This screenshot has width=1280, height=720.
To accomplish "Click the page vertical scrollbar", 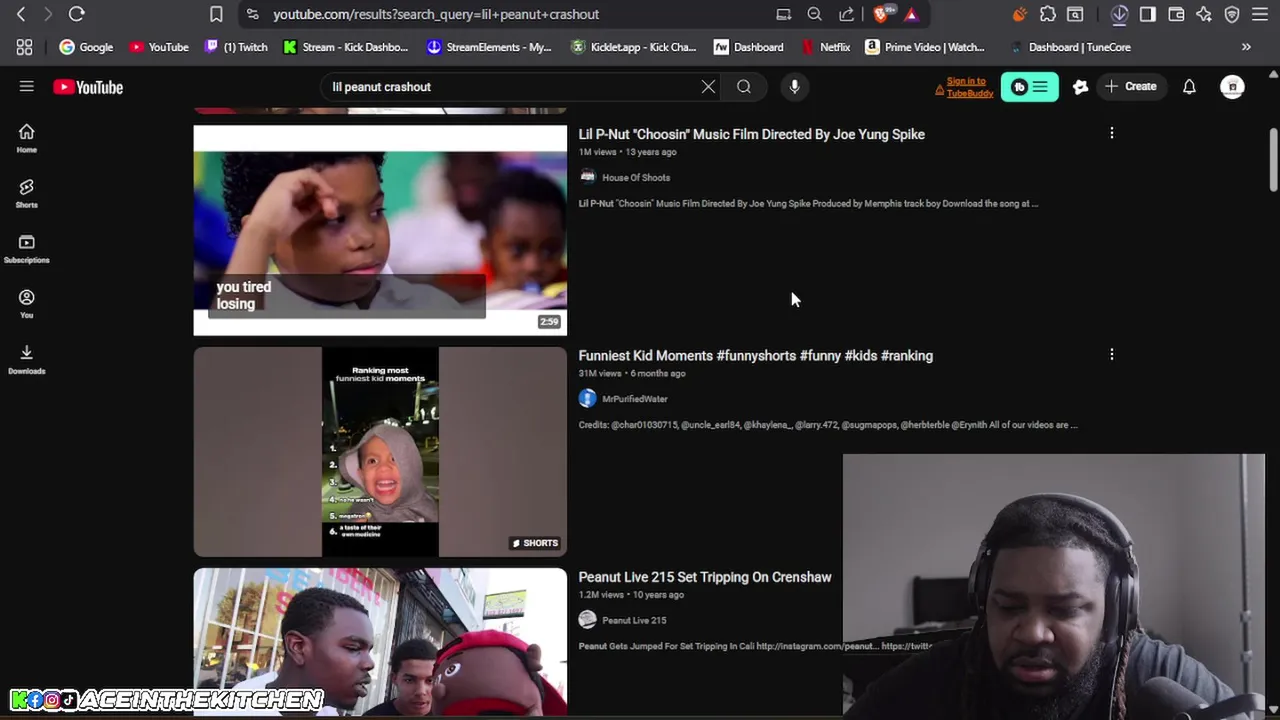I will click(x=1273, y=160).
